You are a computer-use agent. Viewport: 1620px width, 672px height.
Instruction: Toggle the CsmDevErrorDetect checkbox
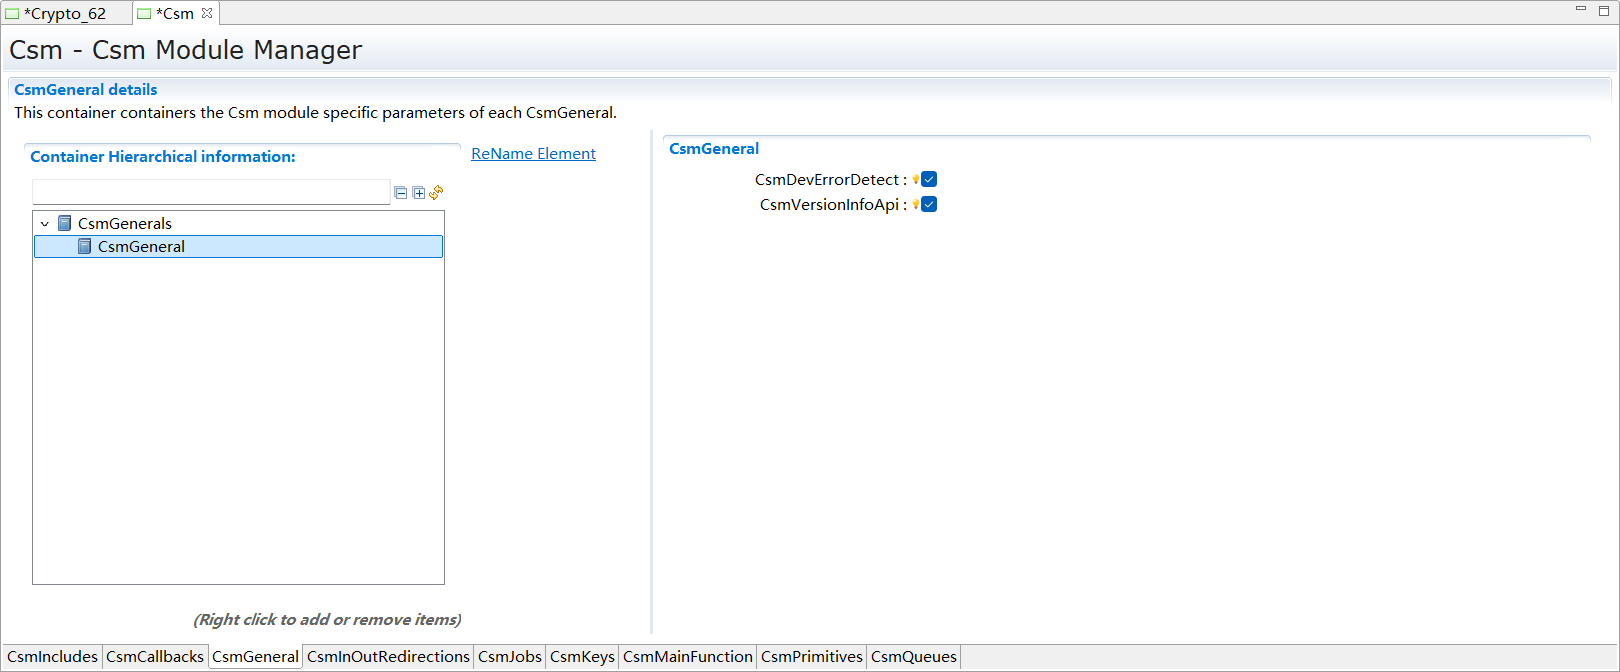click(x=929, y=180)
